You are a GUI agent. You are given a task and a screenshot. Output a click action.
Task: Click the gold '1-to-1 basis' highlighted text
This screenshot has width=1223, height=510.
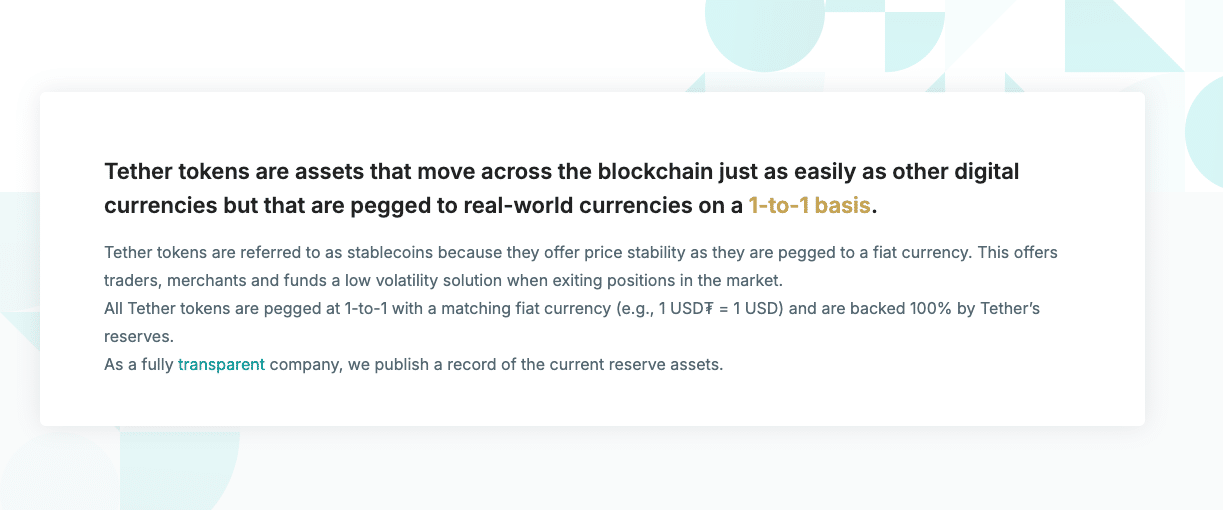[x=809, y=206]
